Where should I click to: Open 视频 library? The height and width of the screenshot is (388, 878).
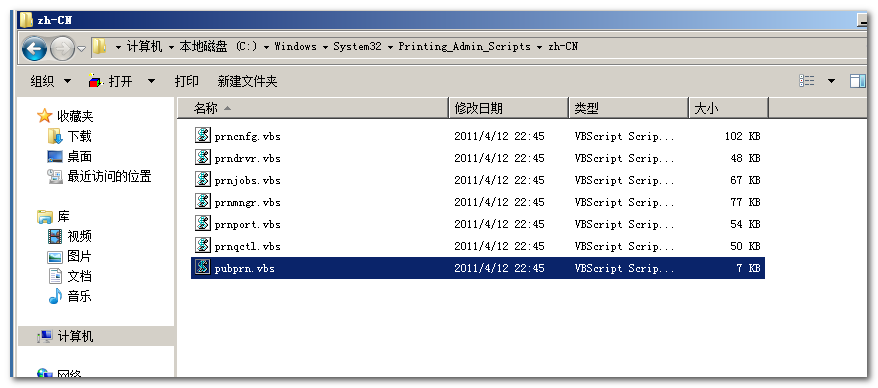pyautogui.click(x=79, y=236)
